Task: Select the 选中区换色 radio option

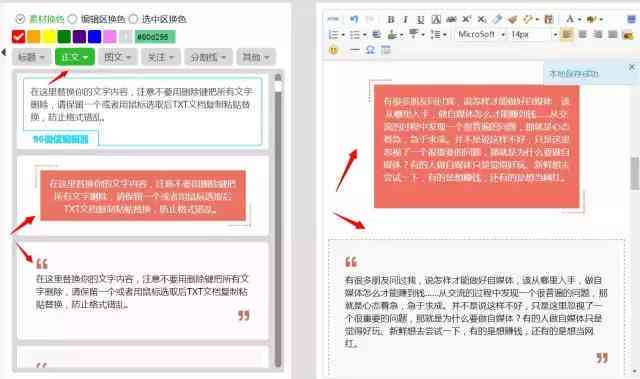Action: coord(133,19)
